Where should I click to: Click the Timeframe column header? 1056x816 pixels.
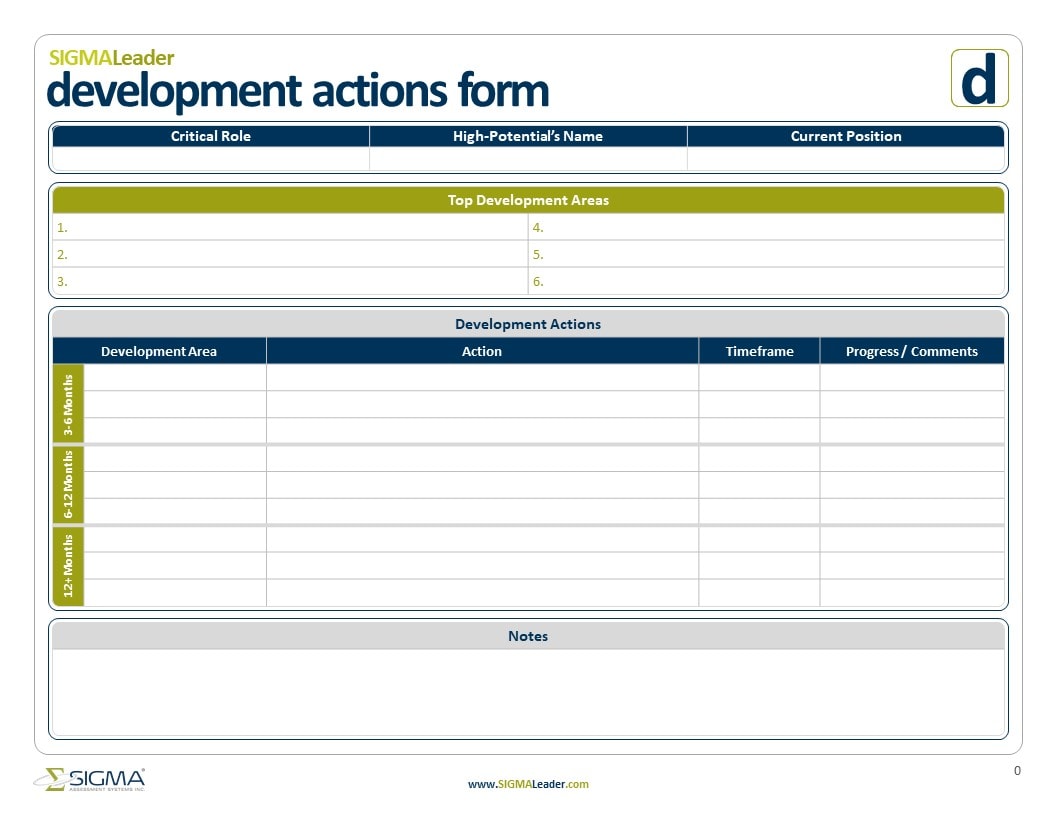(x=759, y=351)
